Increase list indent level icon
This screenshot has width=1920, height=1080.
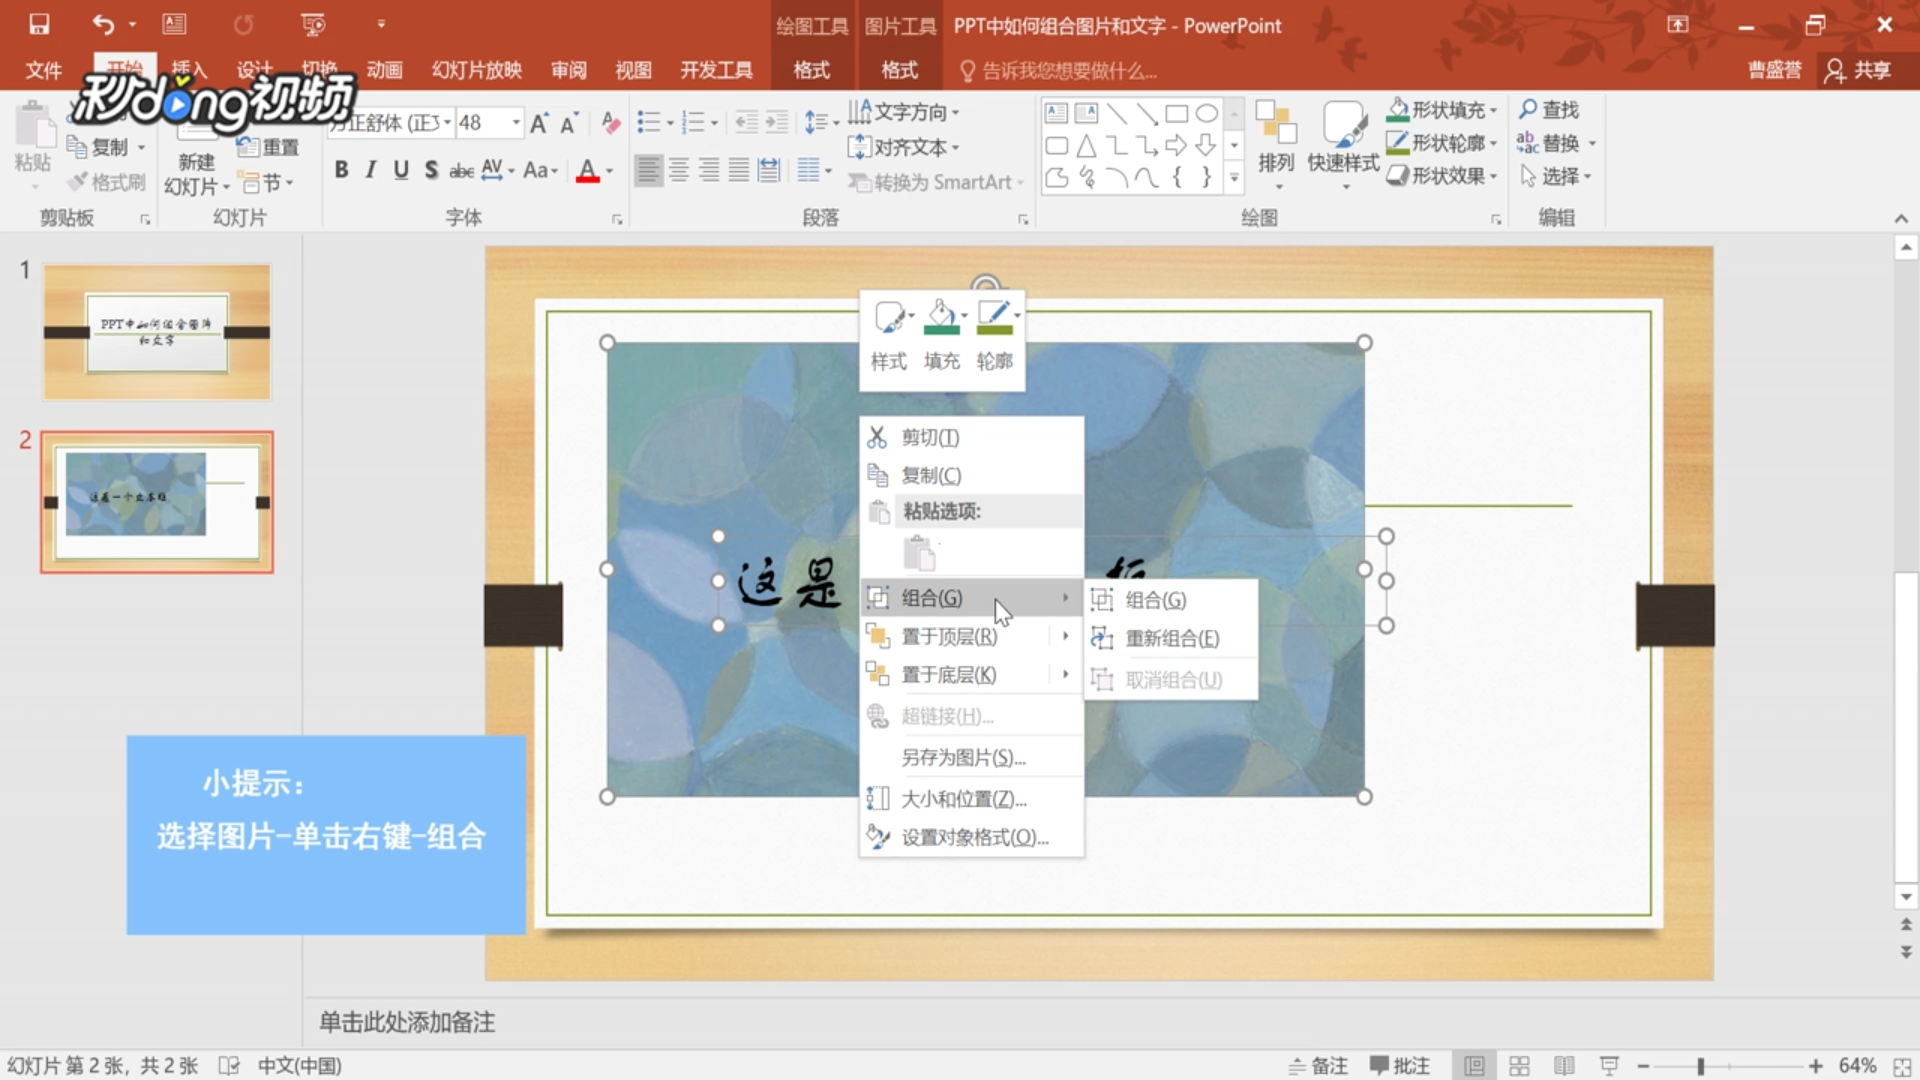[x=777, y=122]
